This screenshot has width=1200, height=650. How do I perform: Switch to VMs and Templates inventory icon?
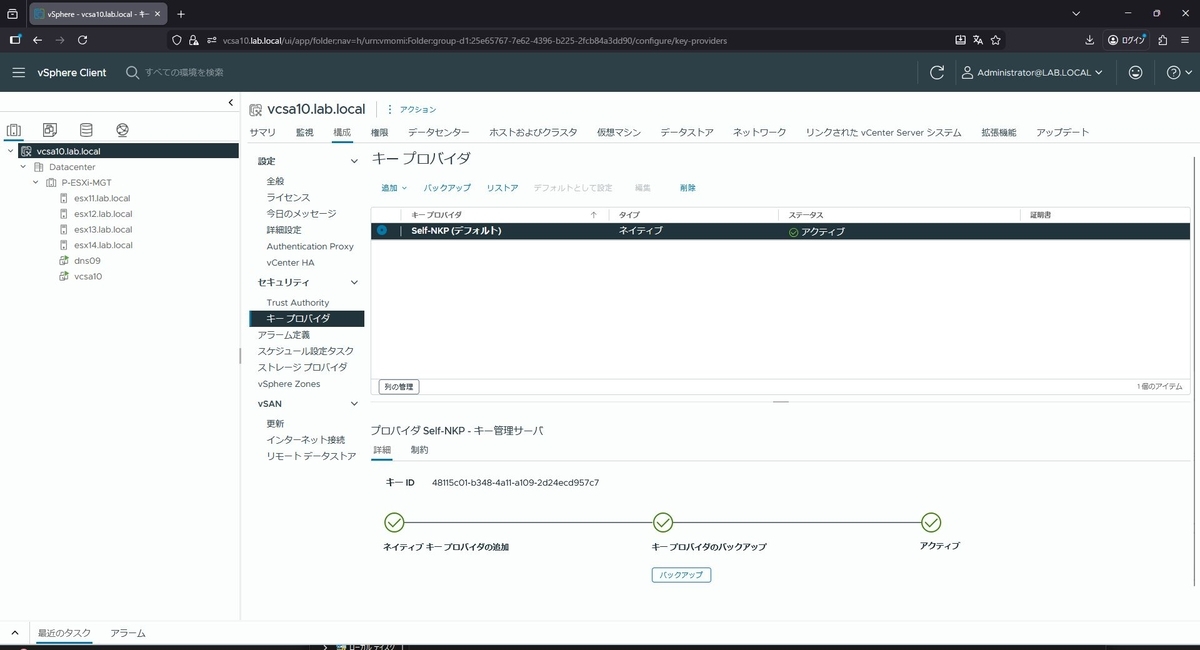click(x=50, y=130)
